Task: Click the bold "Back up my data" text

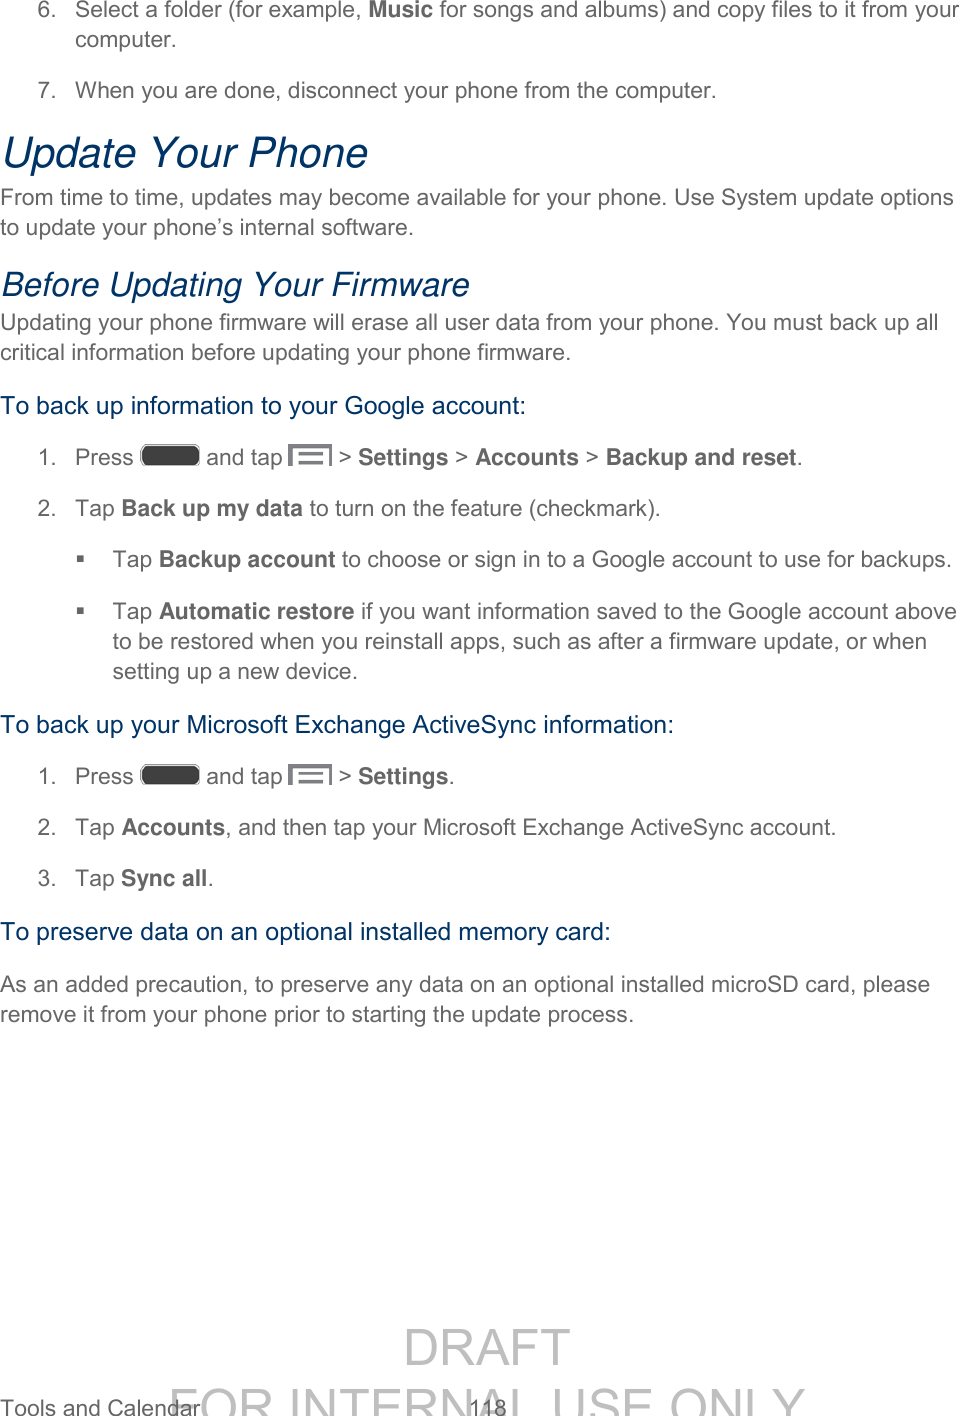Action: [x=212, y=509]
